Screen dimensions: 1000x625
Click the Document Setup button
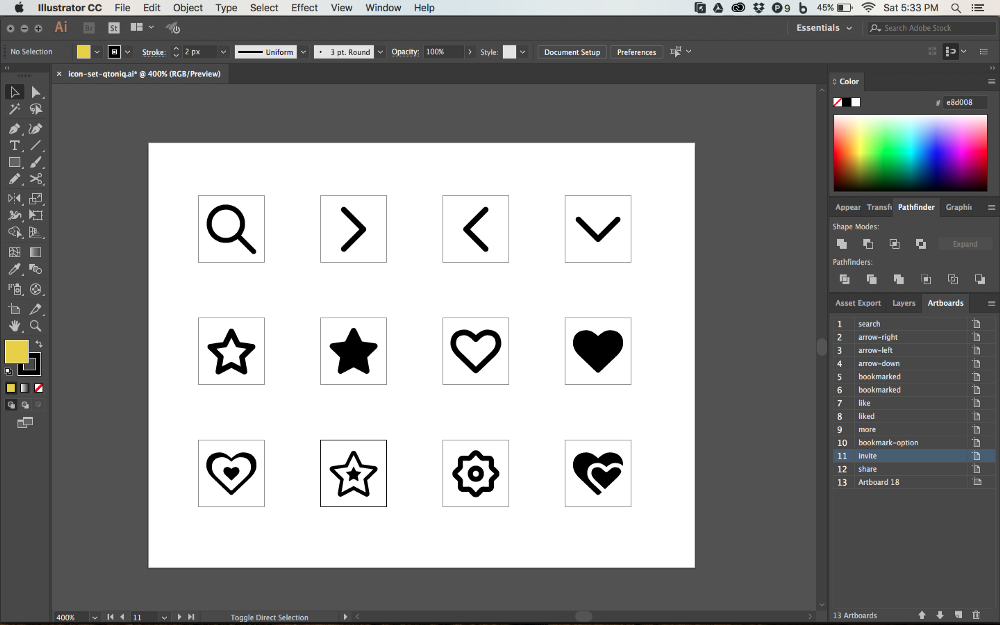(x=572, y=52)
